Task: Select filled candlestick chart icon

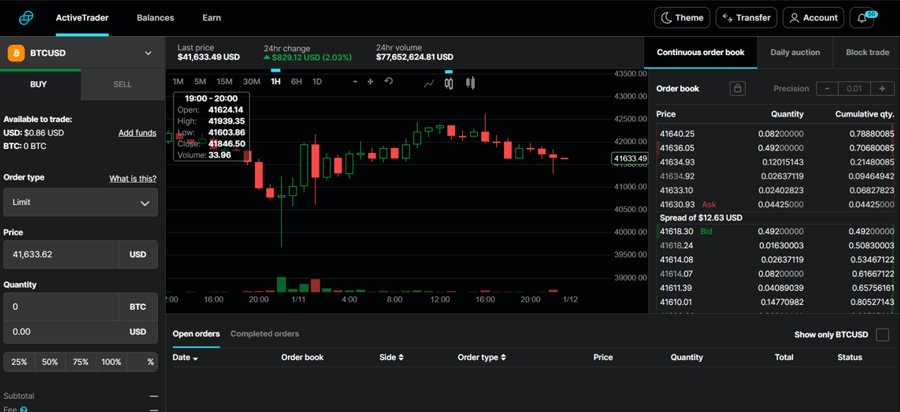Action: pyautogui.click(x=471, y=84)
